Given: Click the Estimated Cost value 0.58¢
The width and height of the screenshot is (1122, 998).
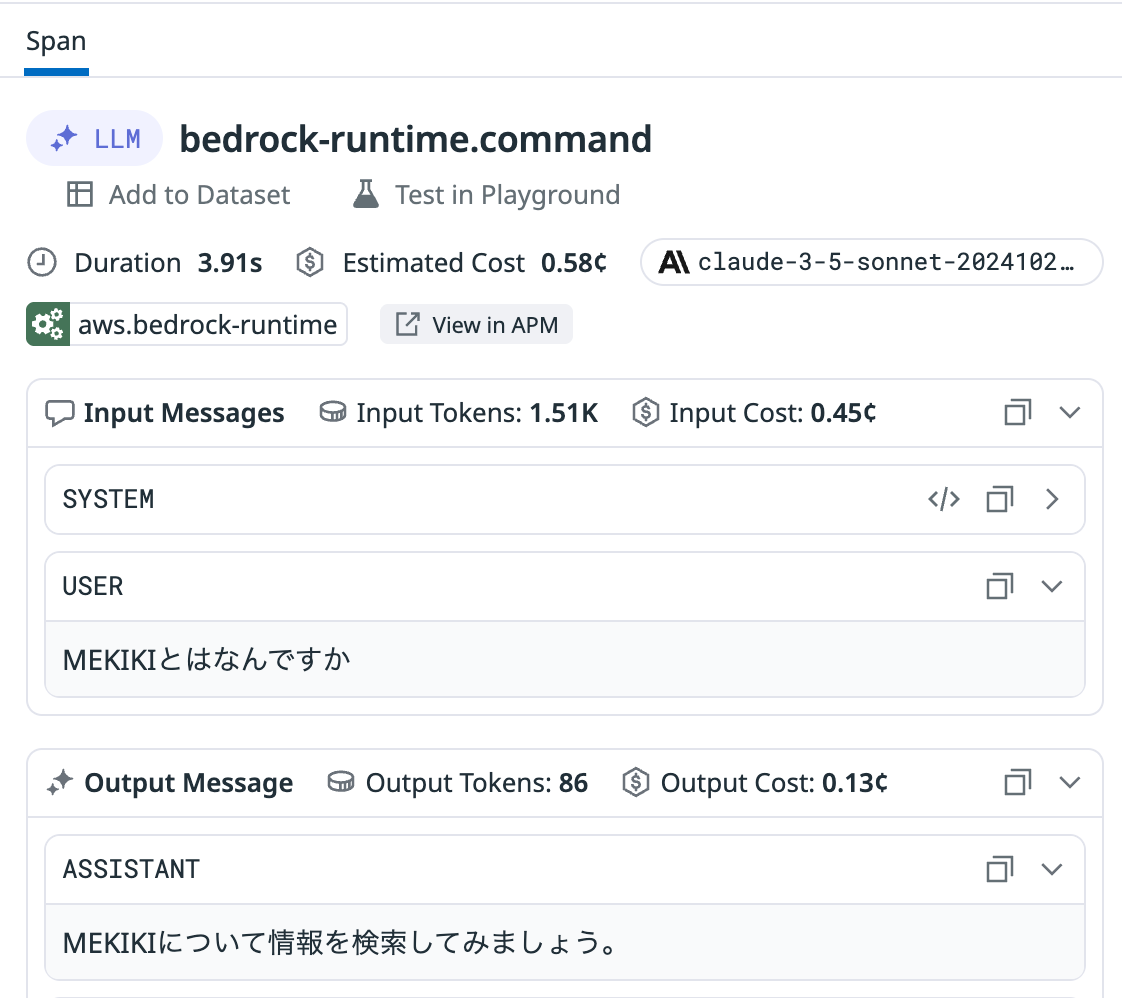Looking at the screenshot, I should pyautogui.click(x=574, y=263).
